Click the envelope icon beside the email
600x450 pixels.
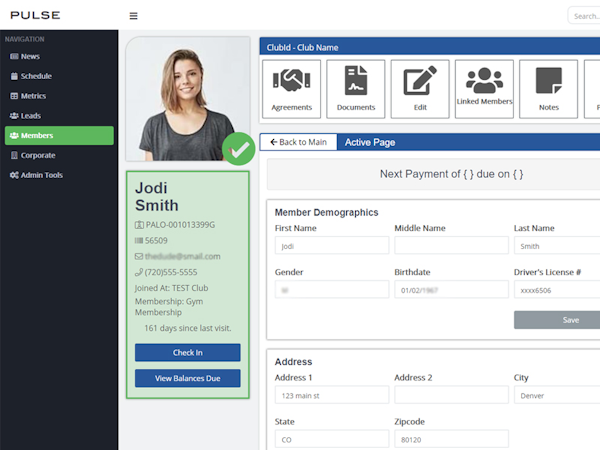(139, 256)
